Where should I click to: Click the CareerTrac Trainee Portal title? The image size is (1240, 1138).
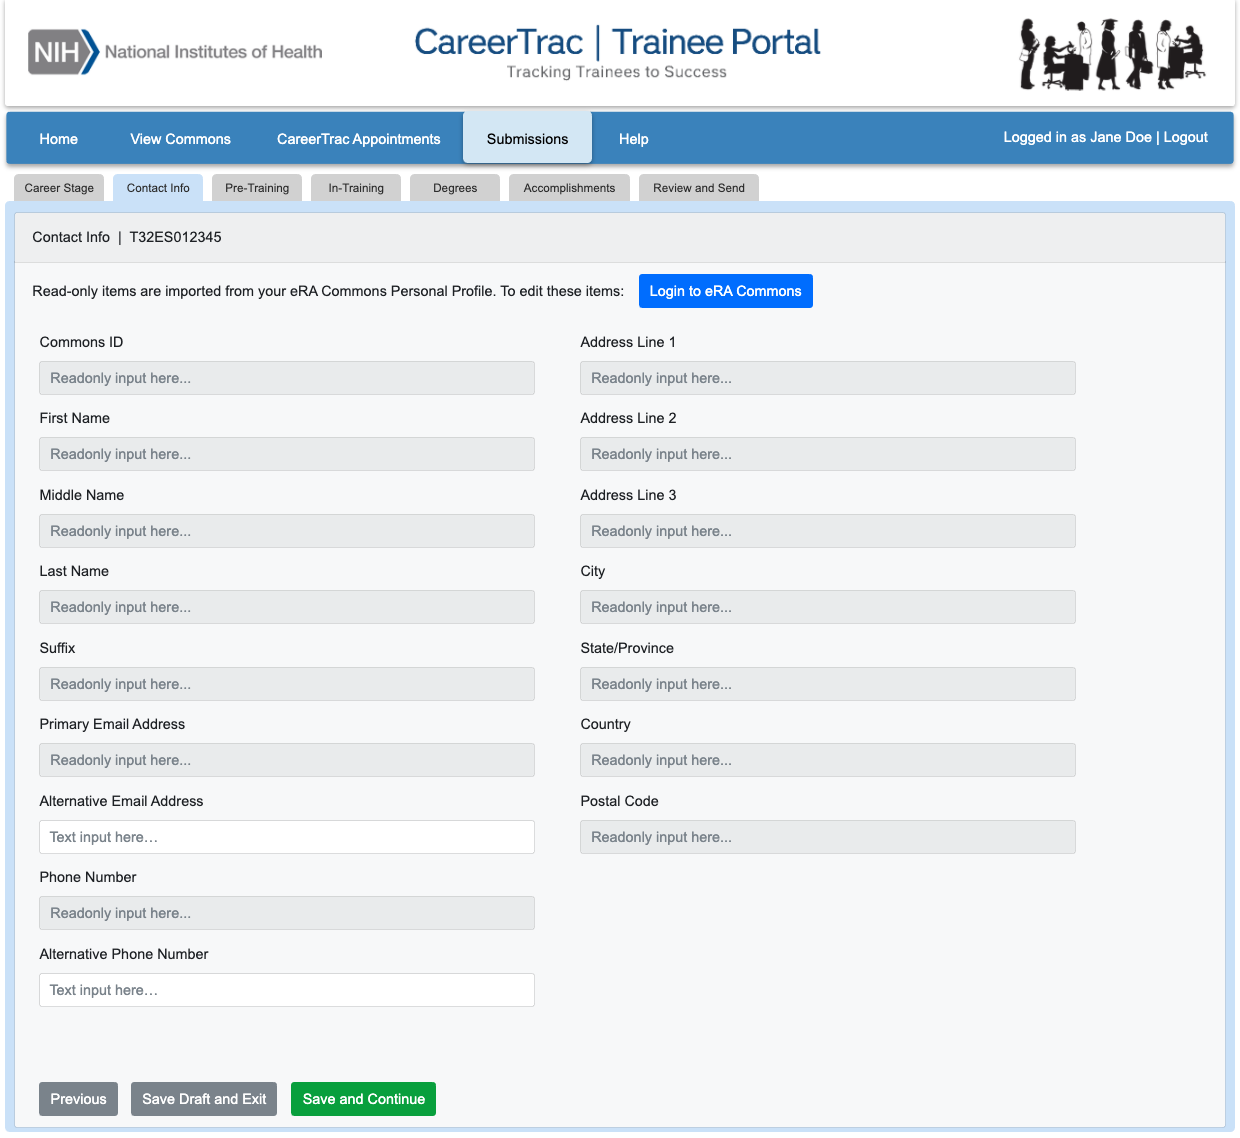(x=617, y=42)
